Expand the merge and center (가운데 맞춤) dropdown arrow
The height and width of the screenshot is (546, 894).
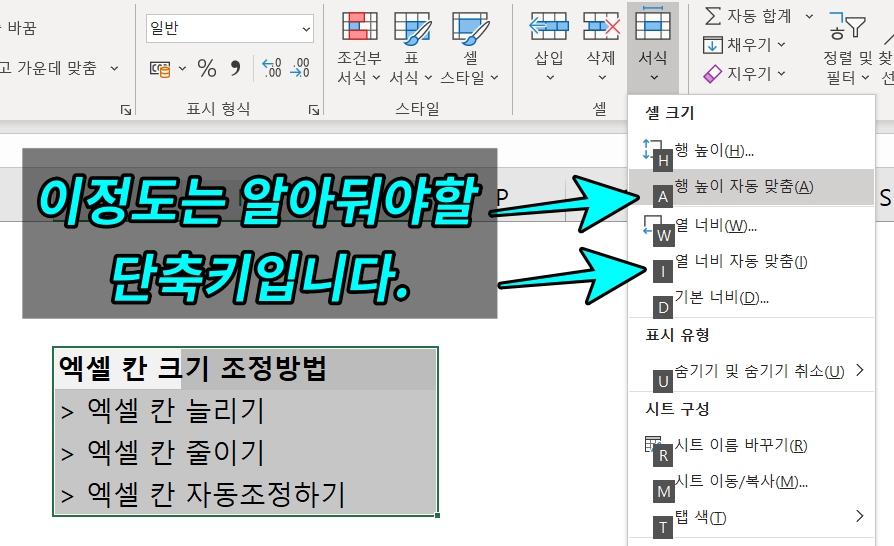click(114, 68)
